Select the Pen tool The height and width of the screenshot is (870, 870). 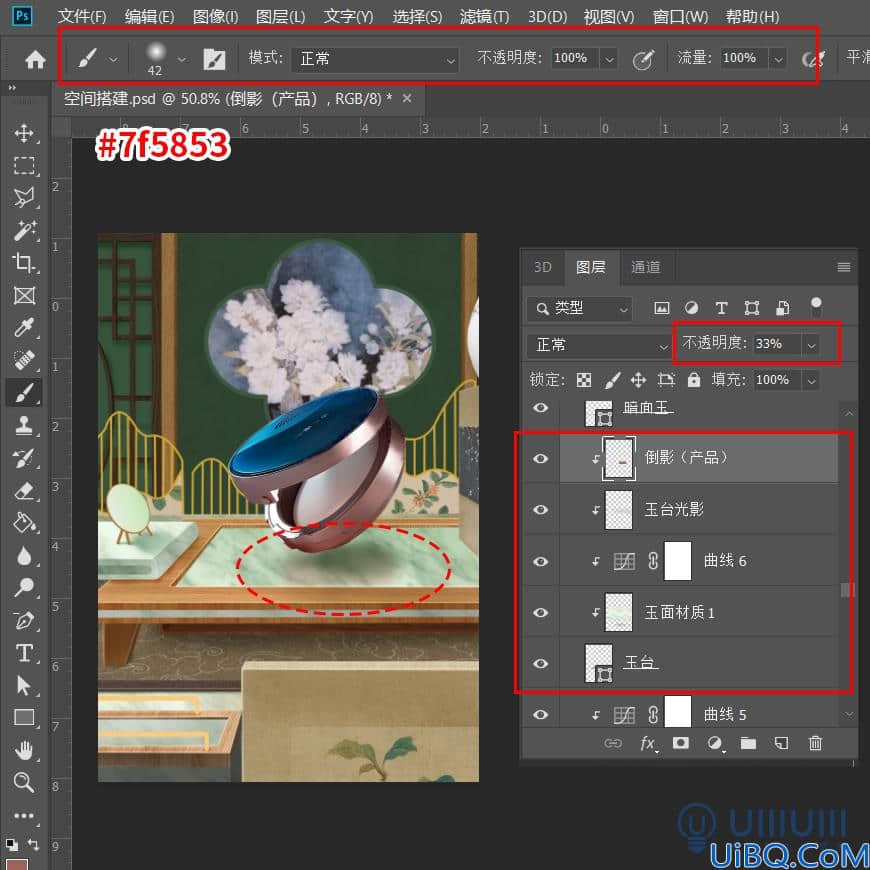tap(23, 620)
